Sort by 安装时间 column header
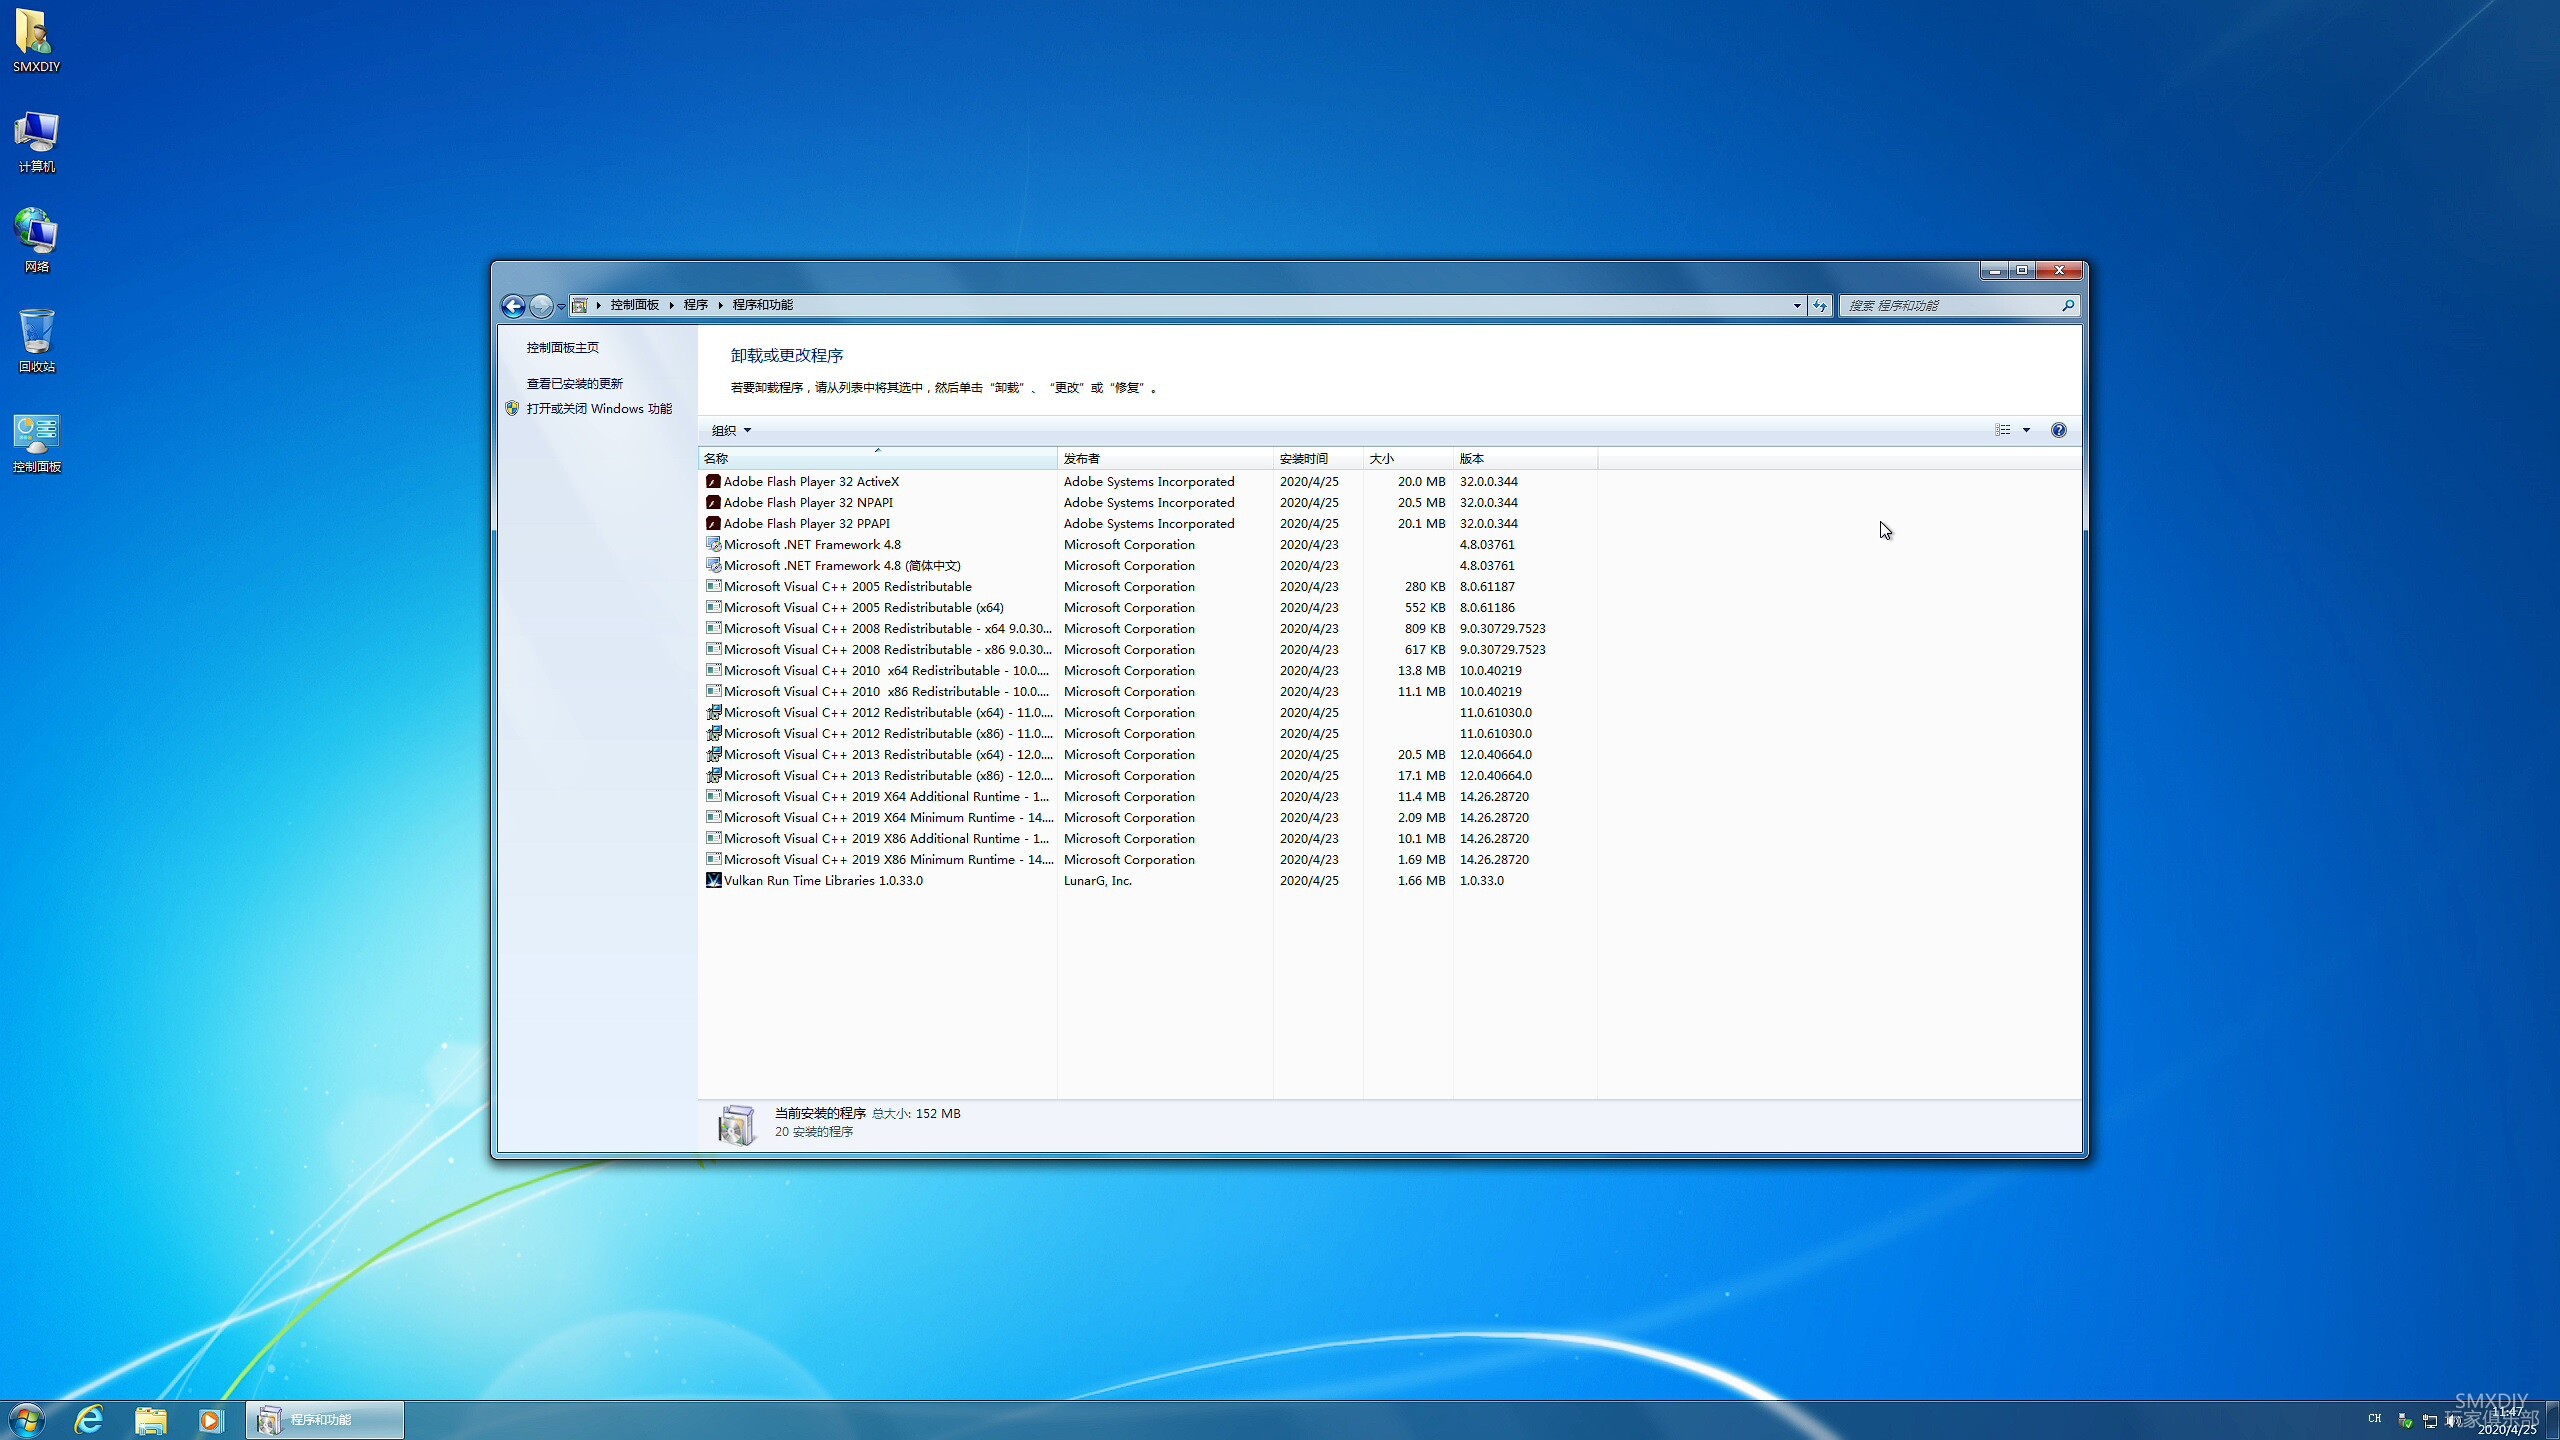Viewport: 2560px width, 1440px height. pyautogui.click(x=1318, y=459)
